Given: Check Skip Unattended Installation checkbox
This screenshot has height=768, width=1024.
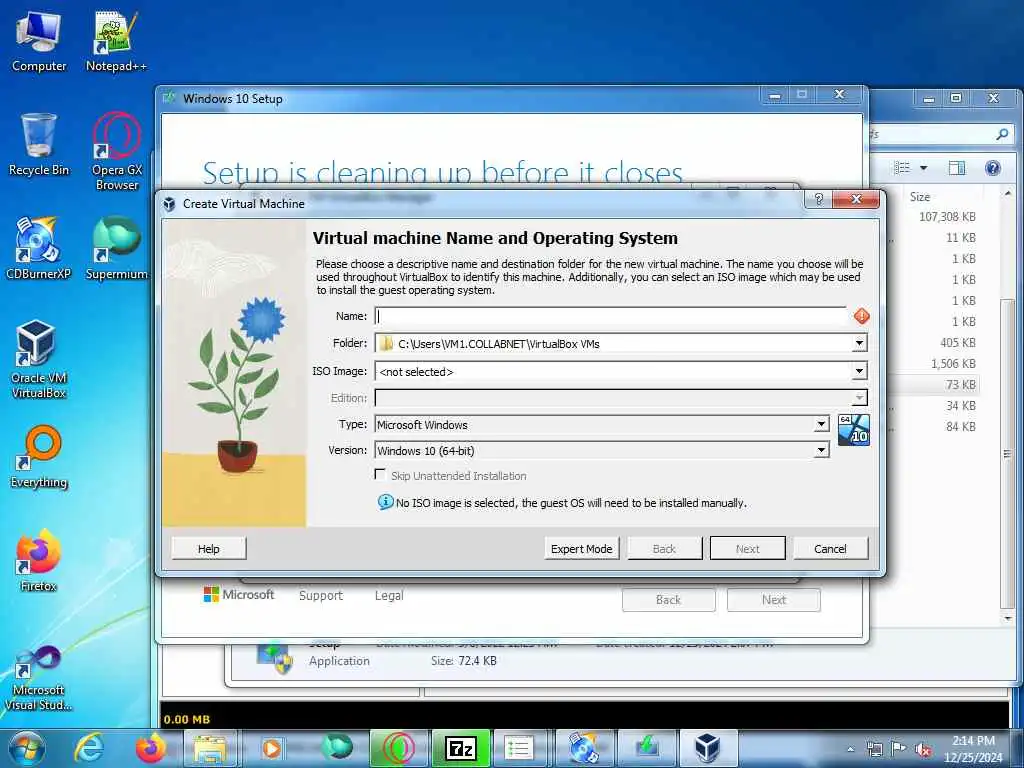Looking at the screenshot, I should click(380, 475).
